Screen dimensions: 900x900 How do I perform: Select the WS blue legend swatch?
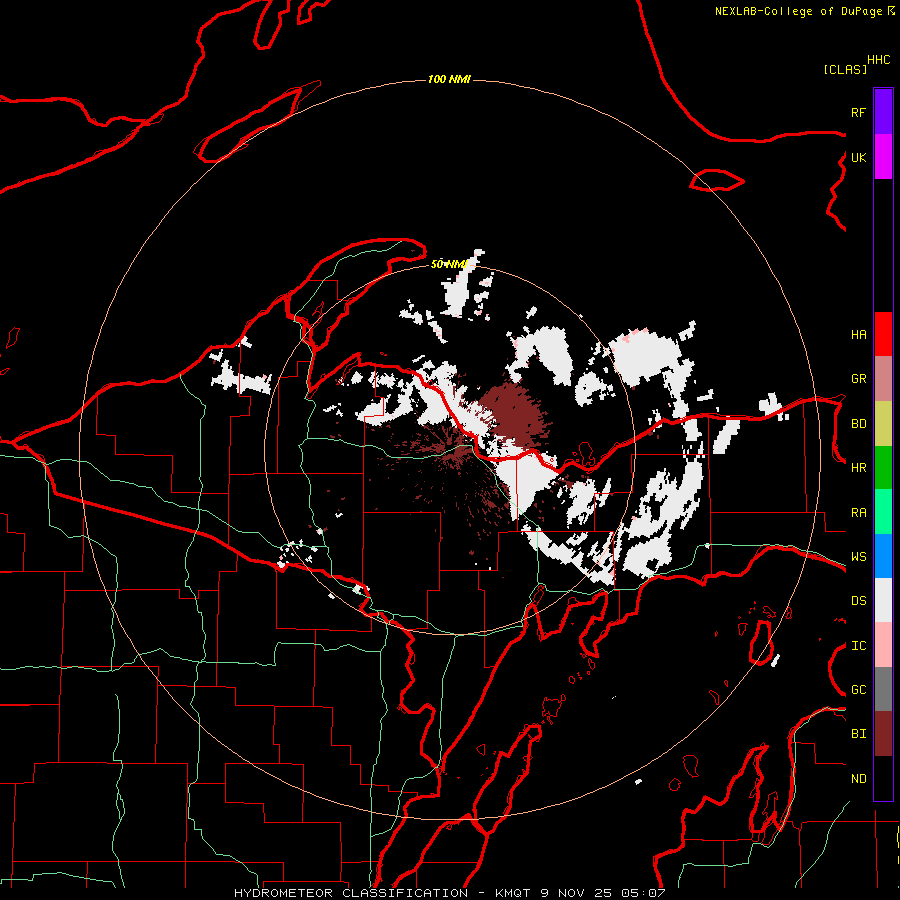(883, 556)
